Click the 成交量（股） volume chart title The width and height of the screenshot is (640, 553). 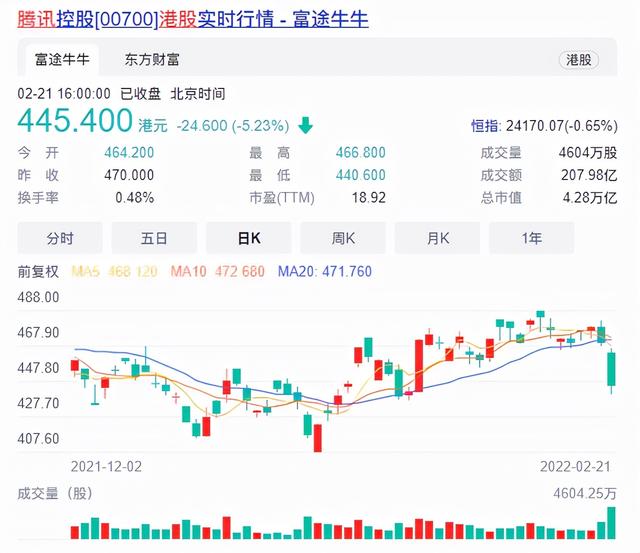pyautogui.click(x=55, y=493)
